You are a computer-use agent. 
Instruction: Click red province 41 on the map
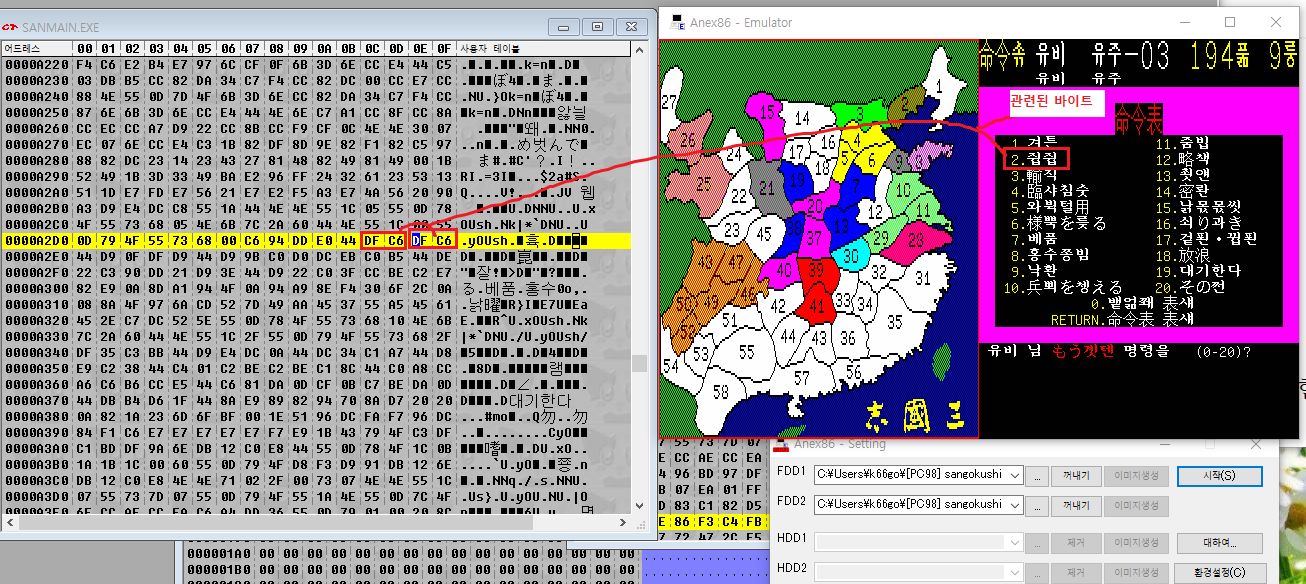(x=818, y=306)
